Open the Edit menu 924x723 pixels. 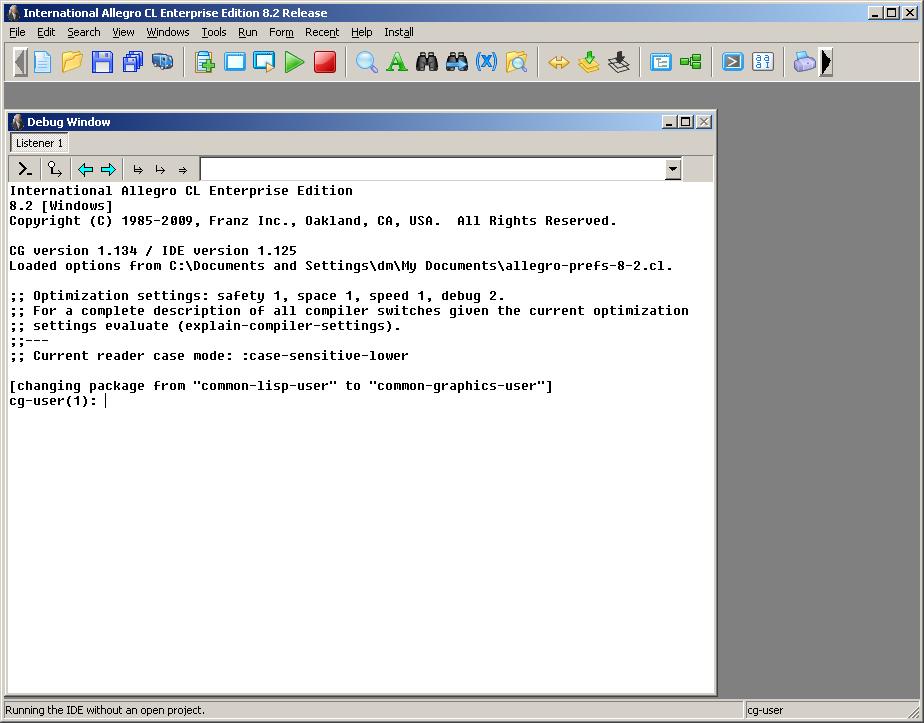(x=46, y=32)
